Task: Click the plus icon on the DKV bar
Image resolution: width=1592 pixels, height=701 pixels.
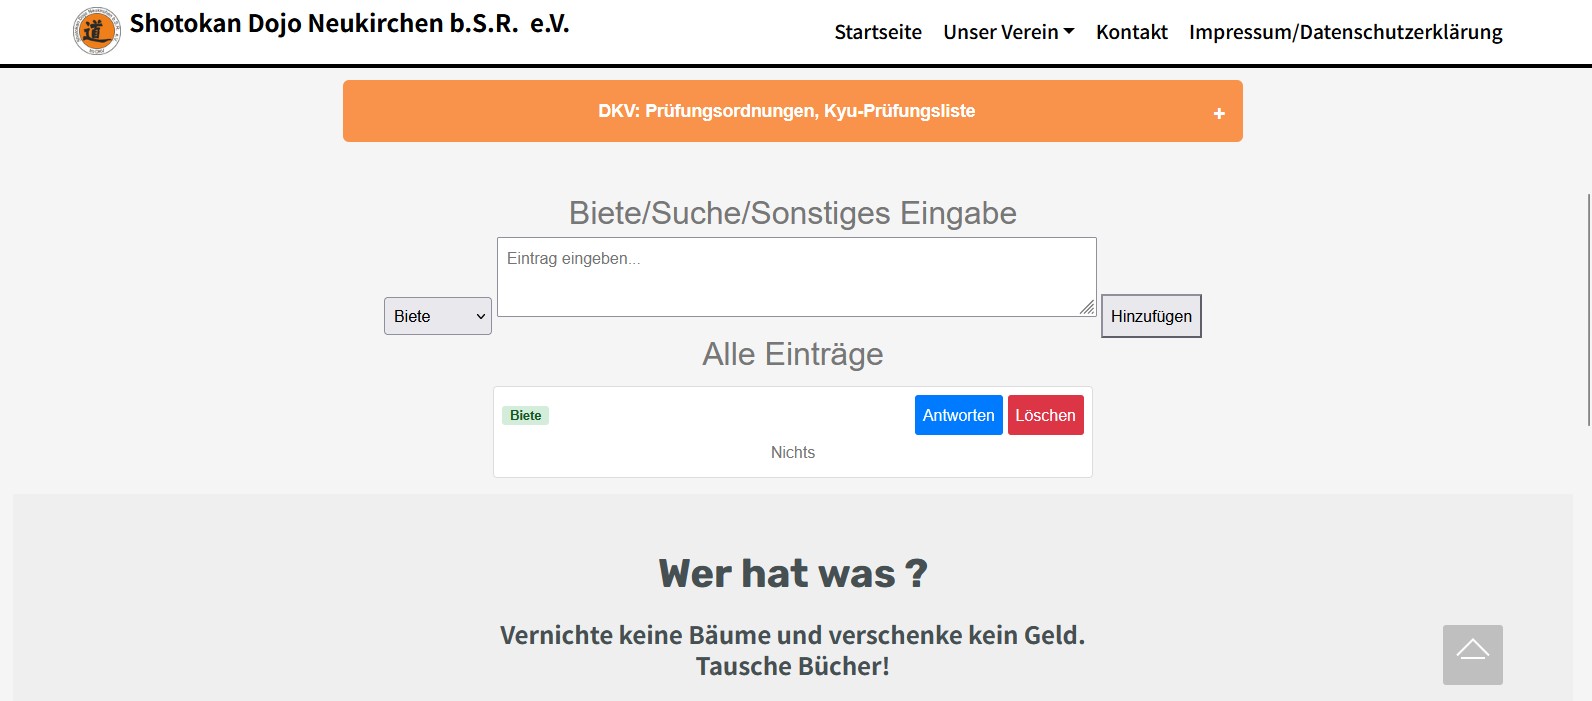Action: click(x=1218, y=113)
